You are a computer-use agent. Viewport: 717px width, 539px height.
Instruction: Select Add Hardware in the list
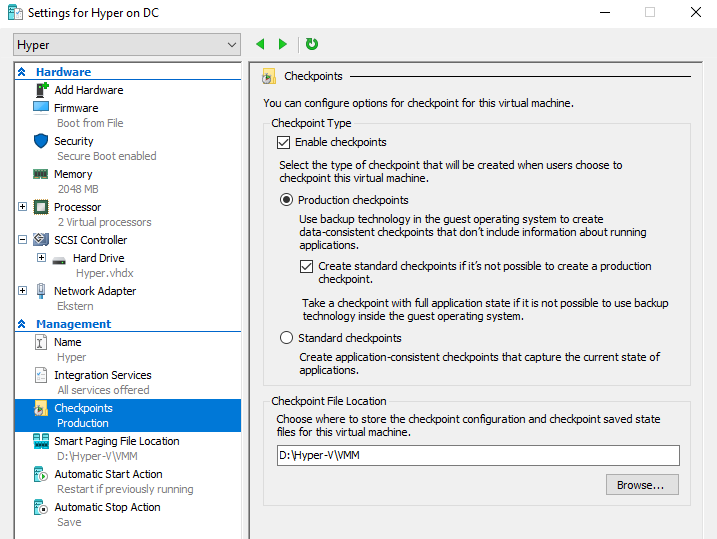coord(88,90)
